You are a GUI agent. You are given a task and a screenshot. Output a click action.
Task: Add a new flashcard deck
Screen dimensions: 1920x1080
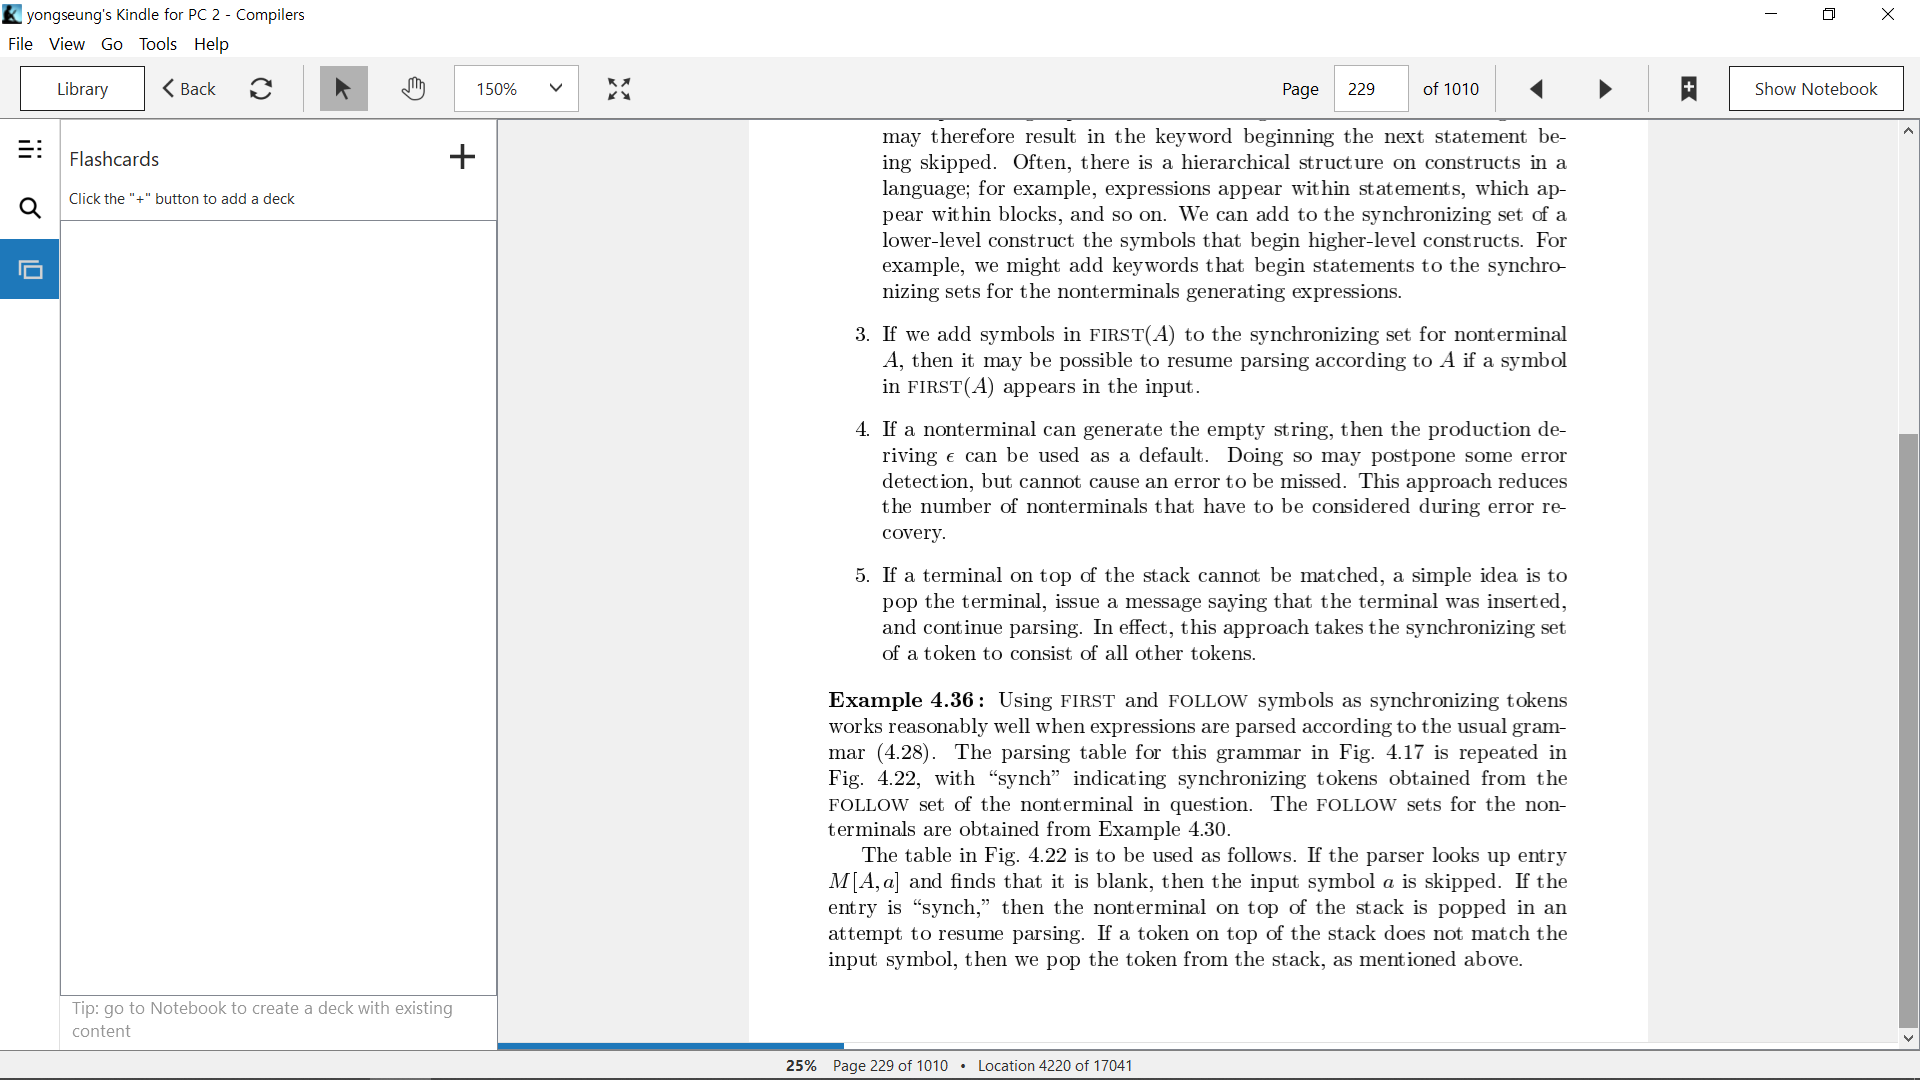[x=462, y=157]
